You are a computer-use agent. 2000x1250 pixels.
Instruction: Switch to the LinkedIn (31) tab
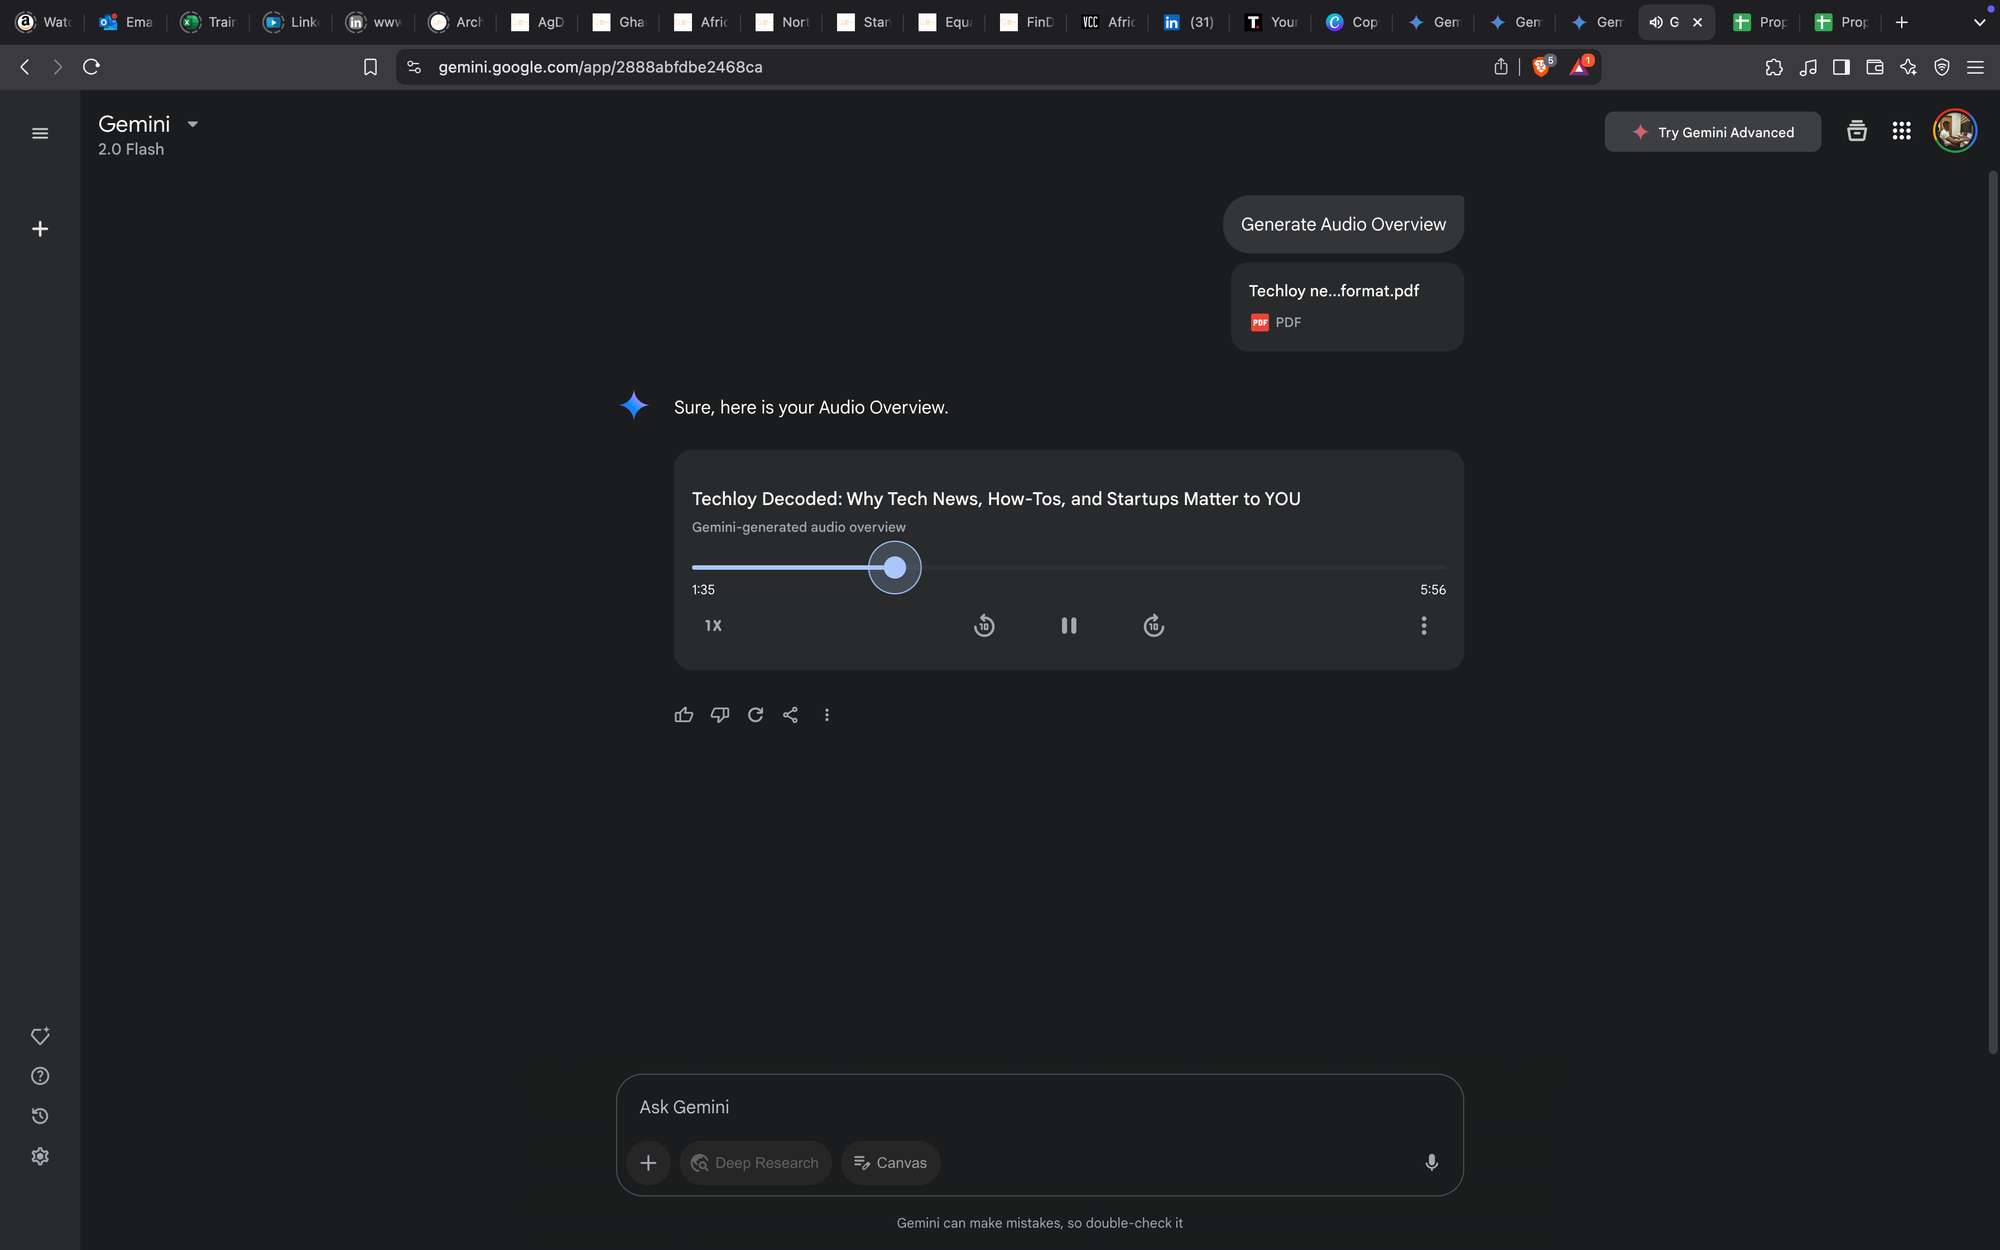pos(1189,22)
